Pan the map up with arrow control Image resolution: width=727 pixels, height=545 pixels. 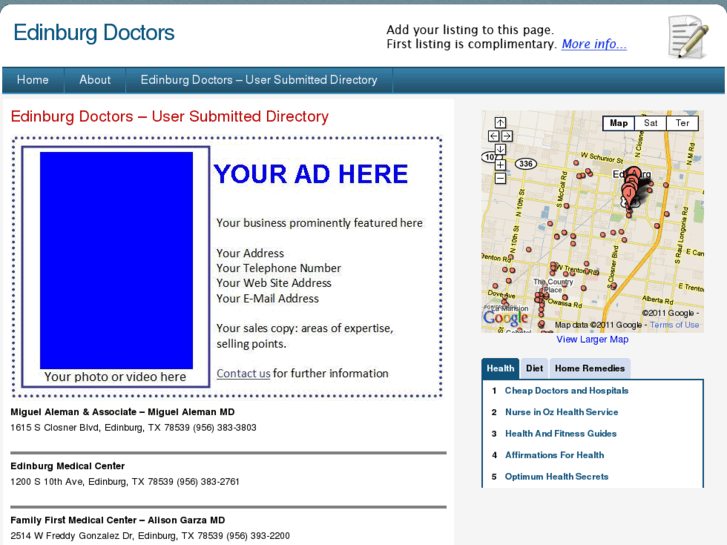pos(500,122)
